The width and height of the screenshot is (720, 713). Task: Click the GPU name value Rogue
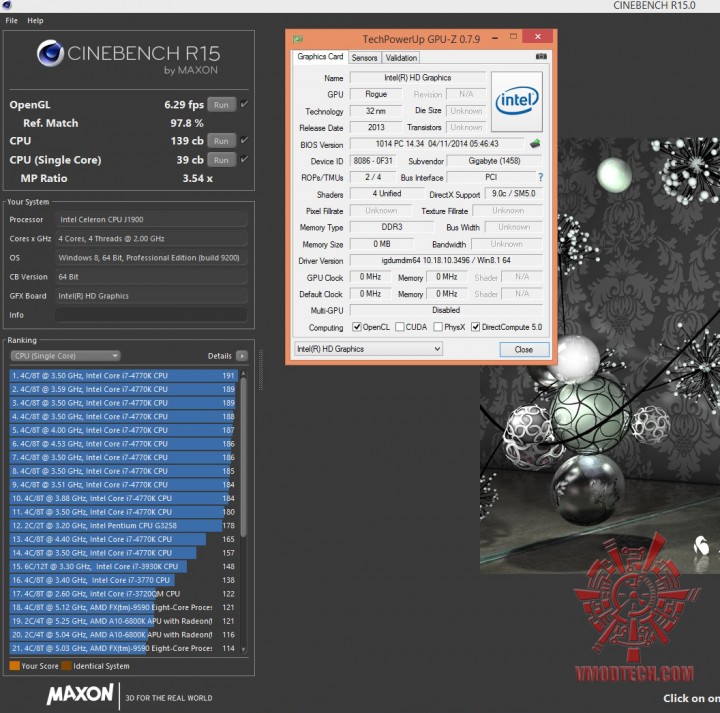click(376, 94)
